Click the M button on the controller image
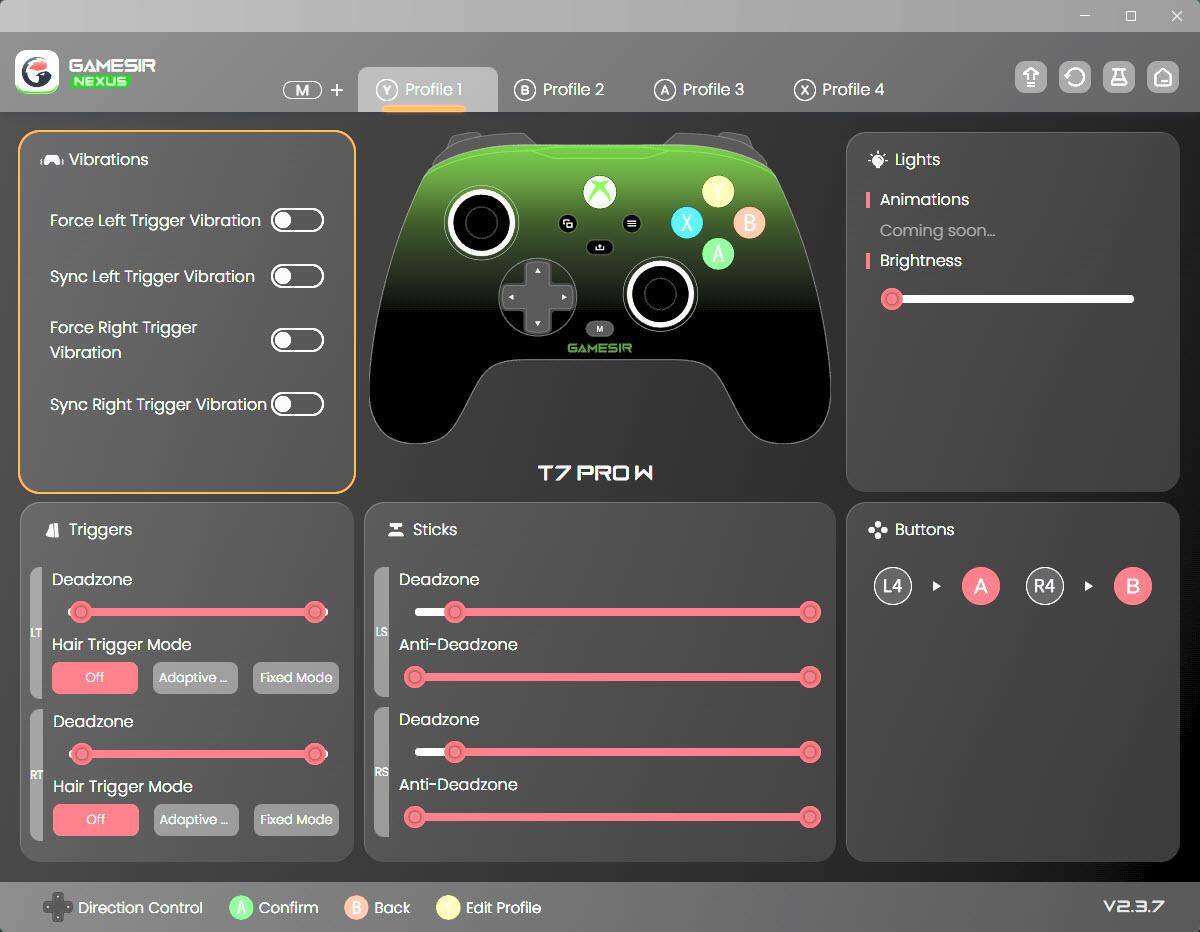This screenshot has height=932, width=1200. coord(600,329)
